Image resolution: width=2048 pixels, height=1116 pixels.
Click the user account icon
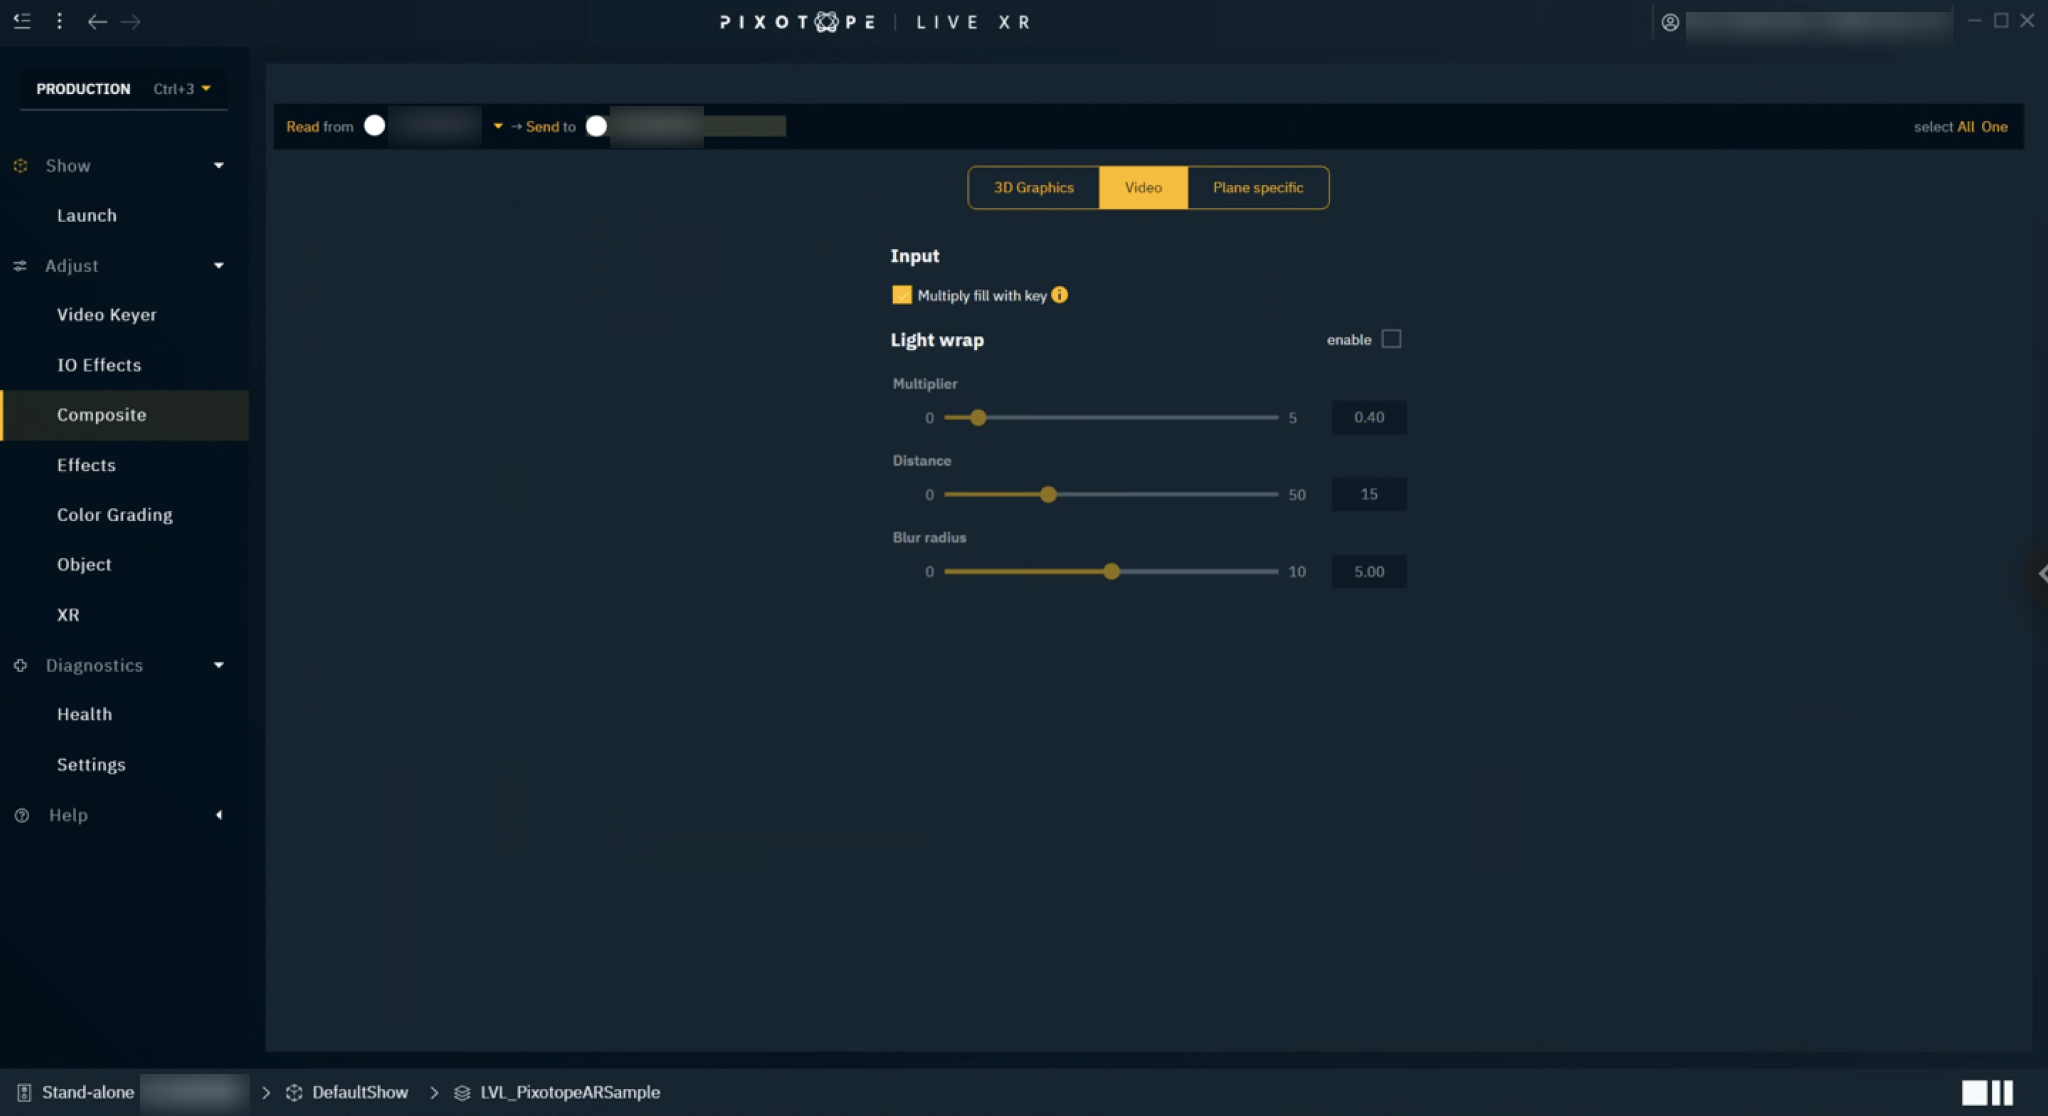click(x=1670, y=22)
